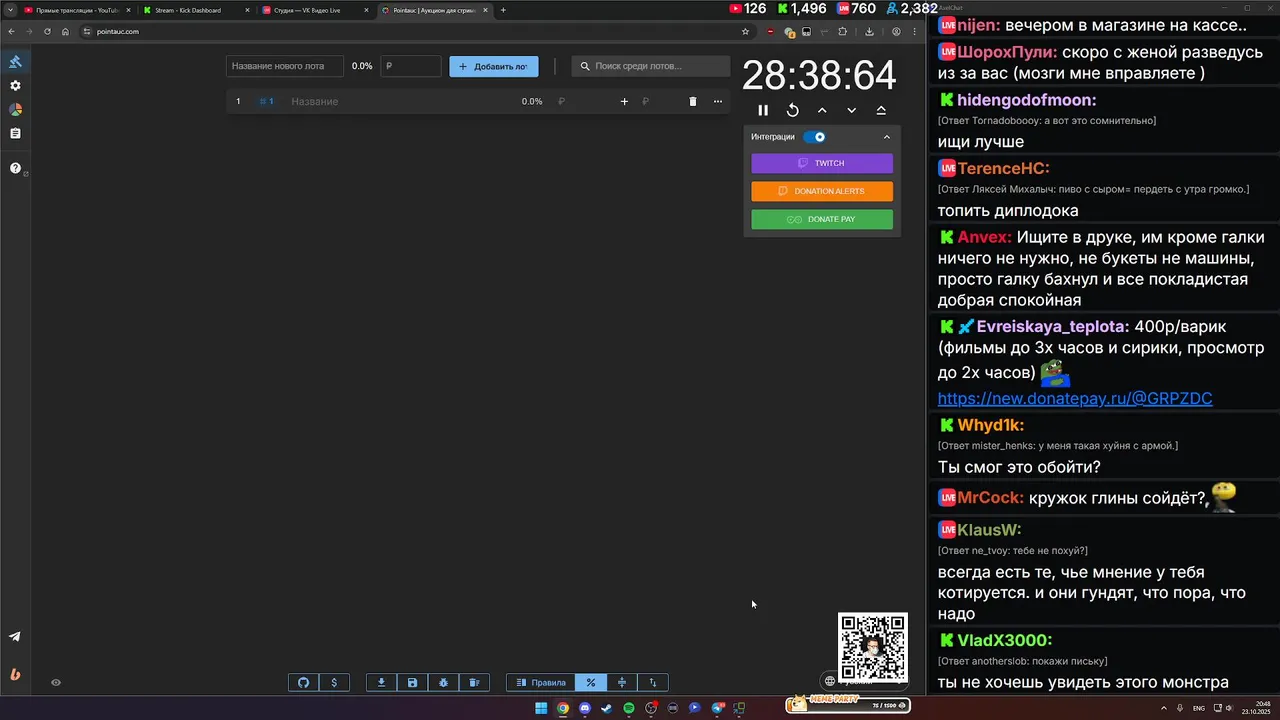Toggle the Интеграции switch
Viewport: 1280px width, 720px height.
pyautogui.click(x=815, y=137)
